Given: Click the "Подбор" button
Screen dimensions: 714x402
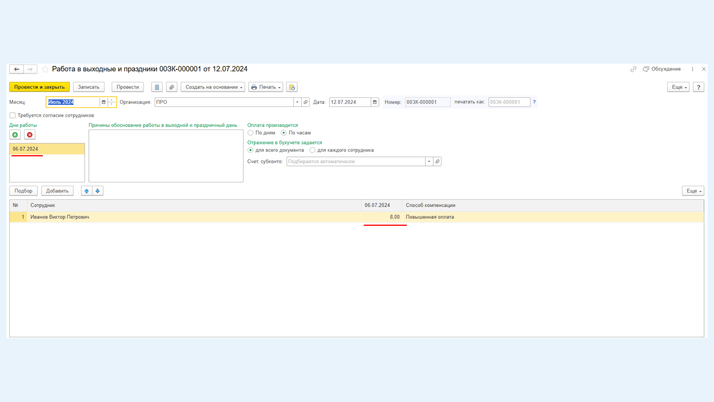Looking at the screenshot, I should pyautogui.click(x=23, y=191).
